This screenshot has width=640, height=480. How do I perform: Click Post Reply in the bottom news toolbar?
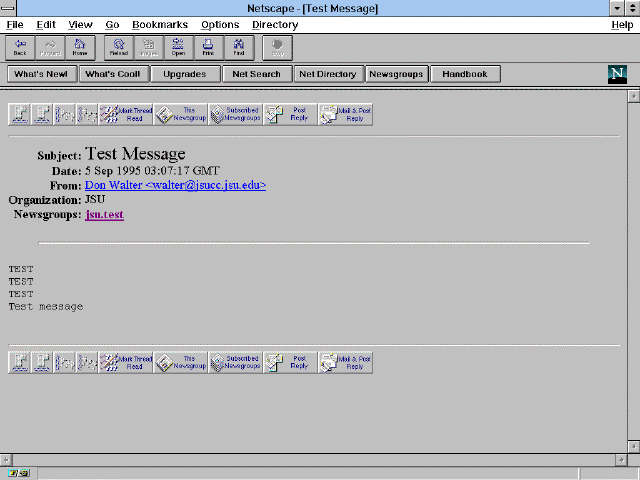(x=290, y=362)
